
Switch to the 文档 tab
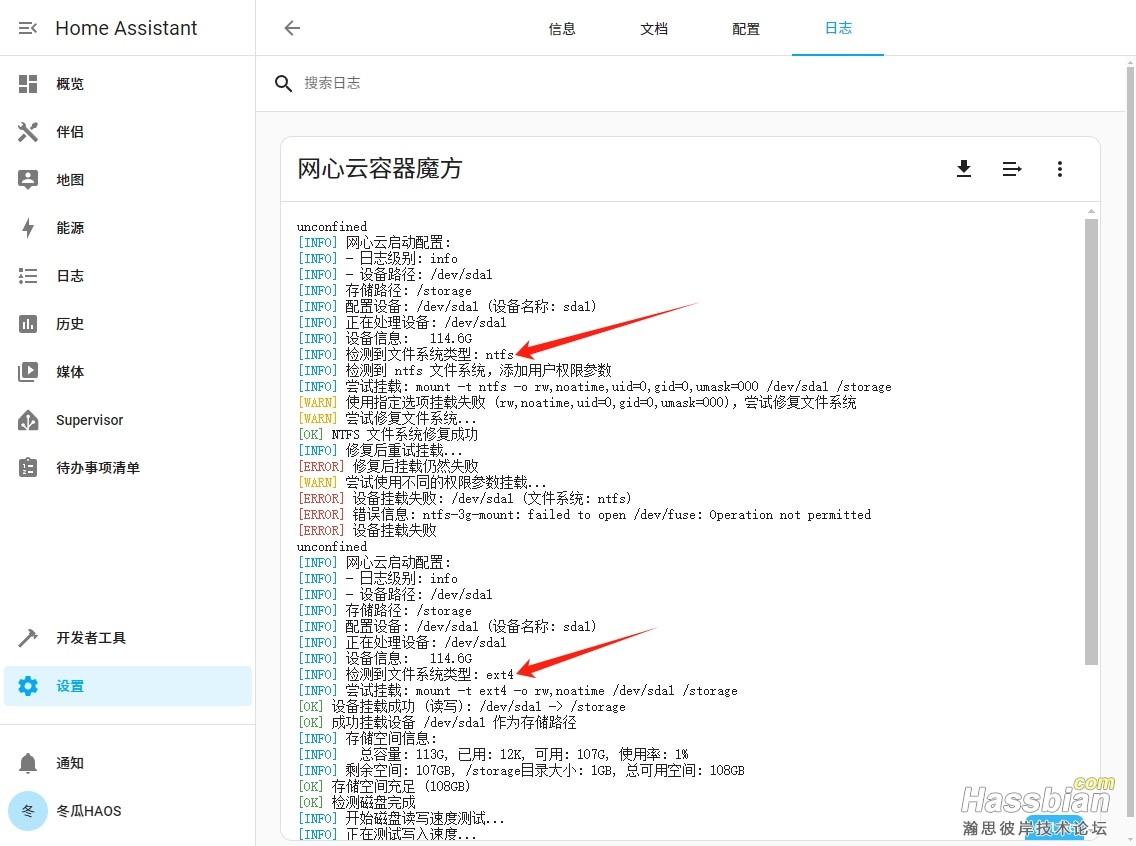click(653, 29)
